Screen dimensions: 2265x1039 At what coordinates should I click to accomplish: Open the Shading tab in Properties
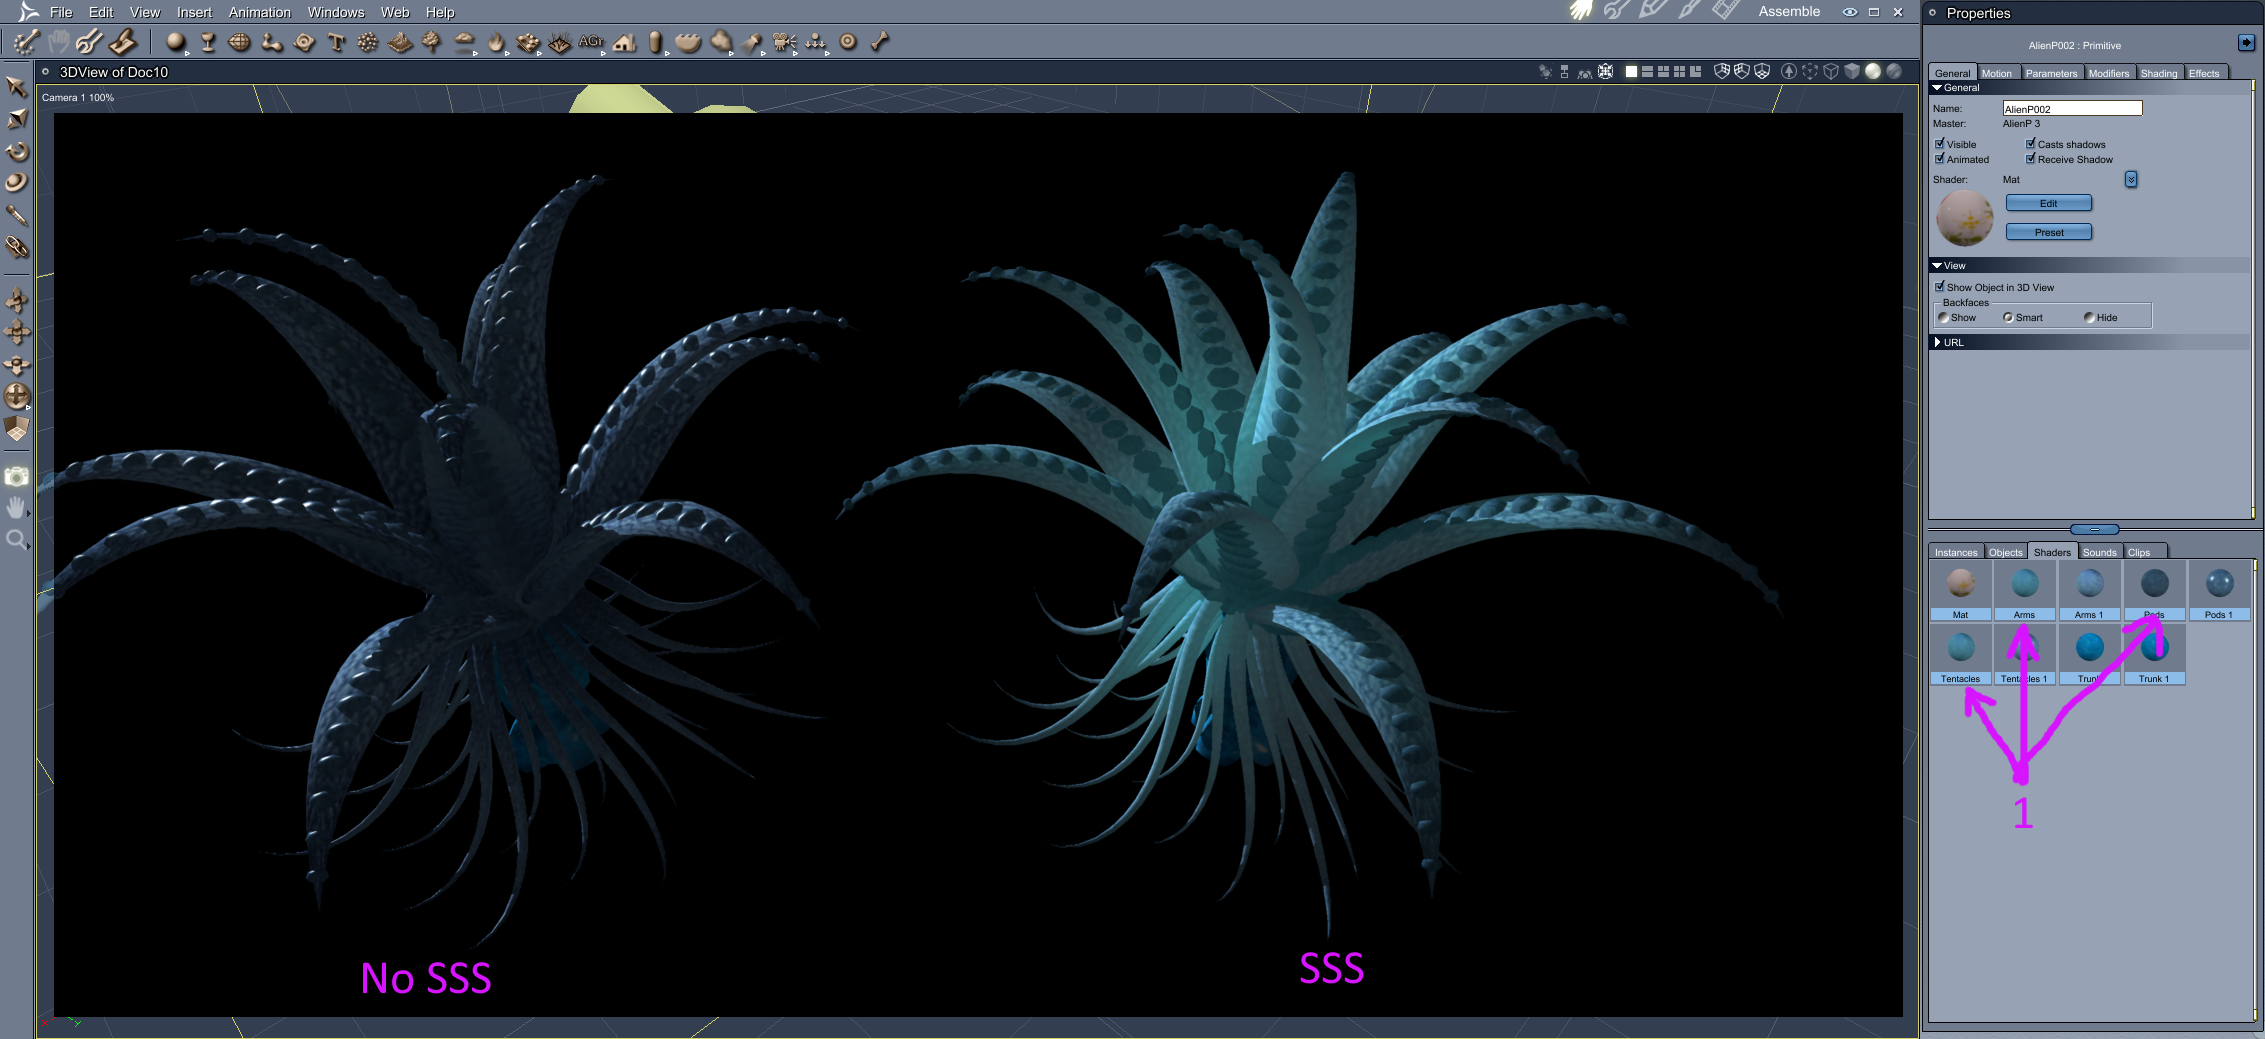click(2158, 73)
